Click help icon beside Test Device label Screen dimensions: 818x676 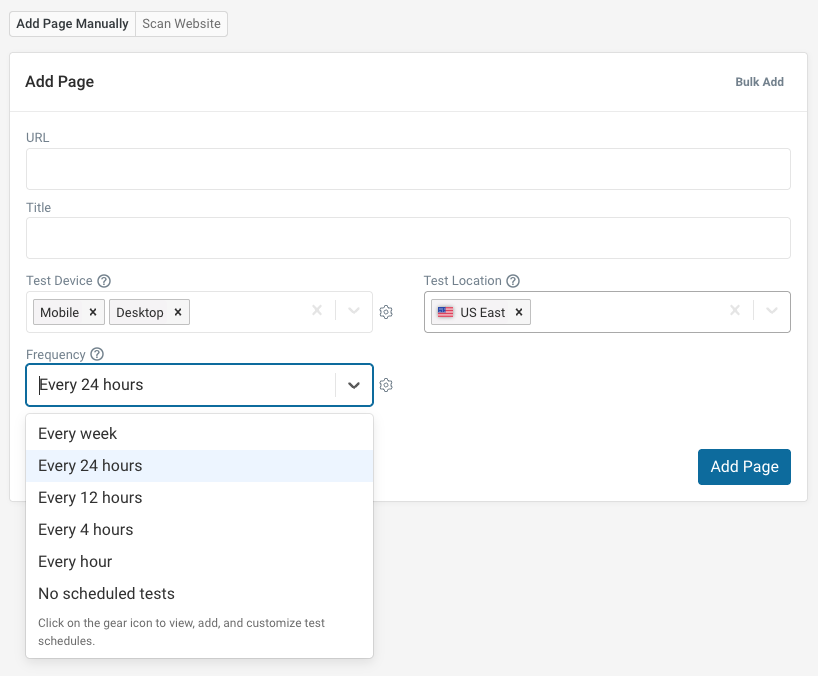[x=104, y=281]
